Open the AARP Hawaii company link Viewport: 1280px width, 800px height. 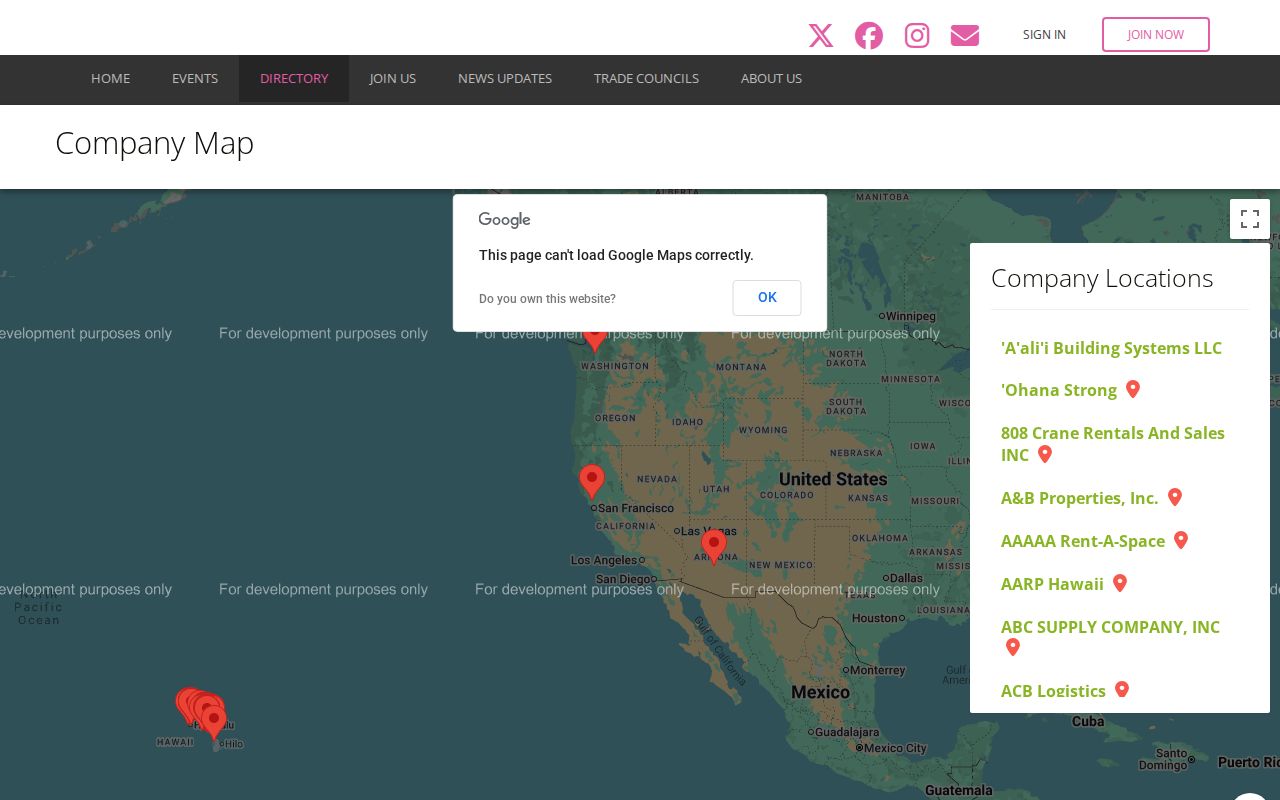[1052, 584]
